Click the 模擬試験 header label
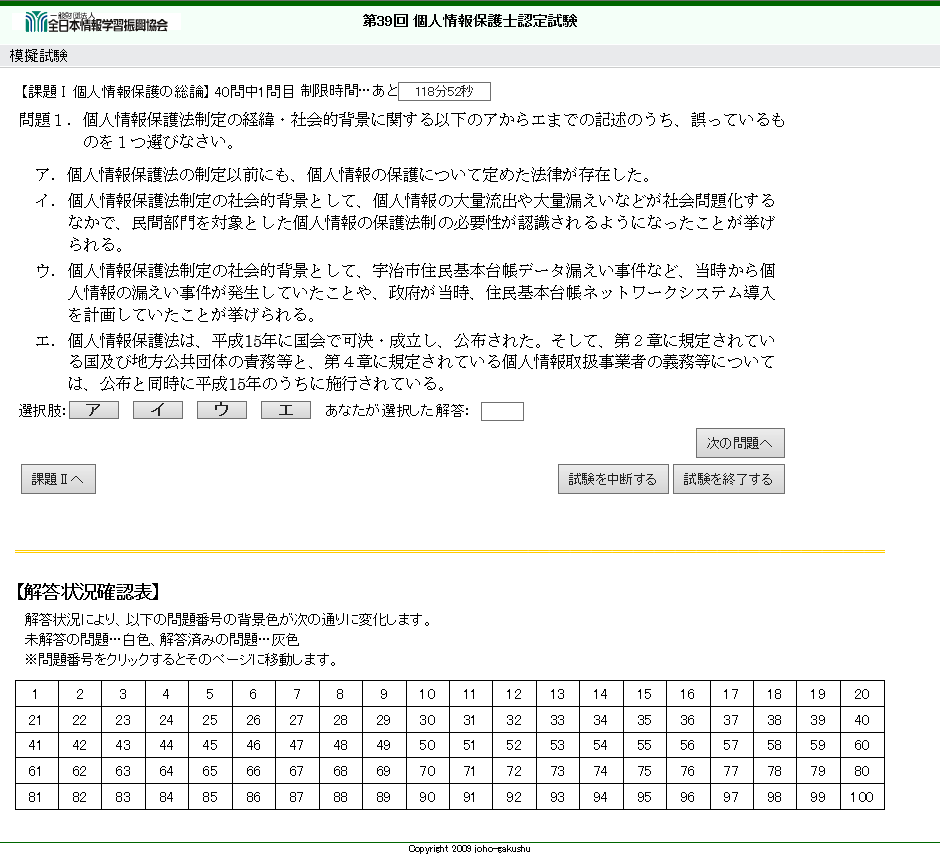Screen dimensions: 940x862 [38, 56]
